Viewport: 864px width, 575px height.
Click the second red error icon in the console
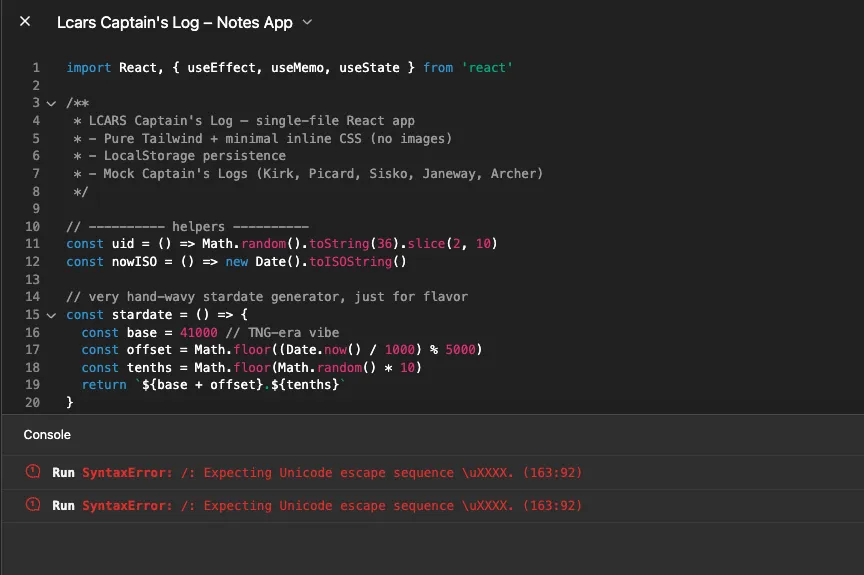pos(33,506)
